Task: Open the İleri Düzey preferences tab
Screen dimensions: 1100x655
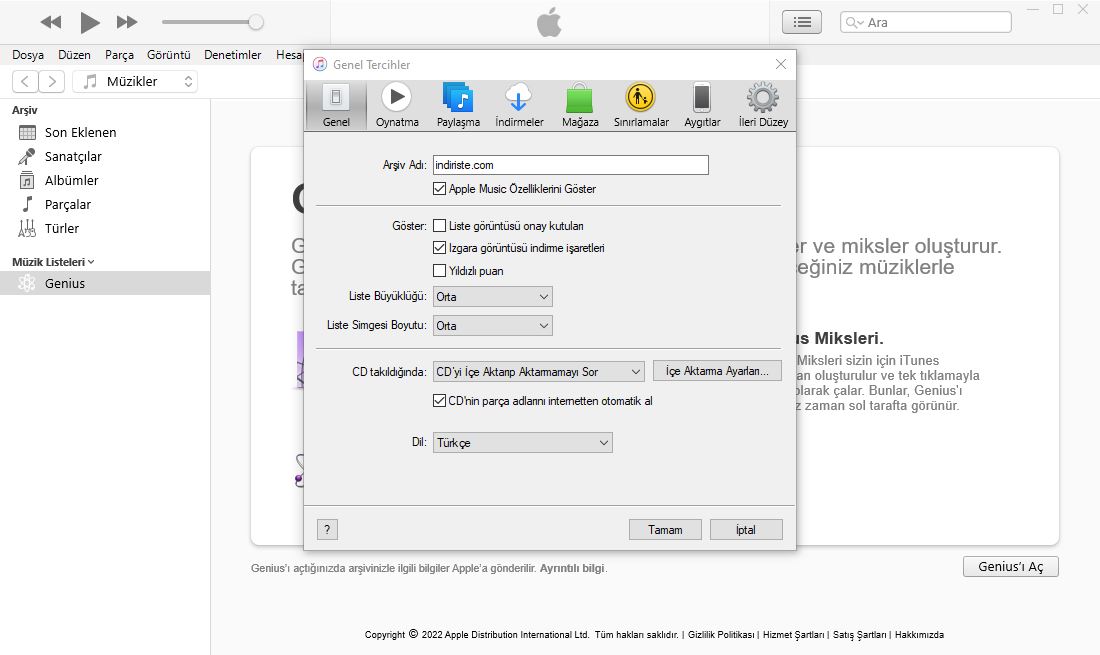Action: point(763,106)
